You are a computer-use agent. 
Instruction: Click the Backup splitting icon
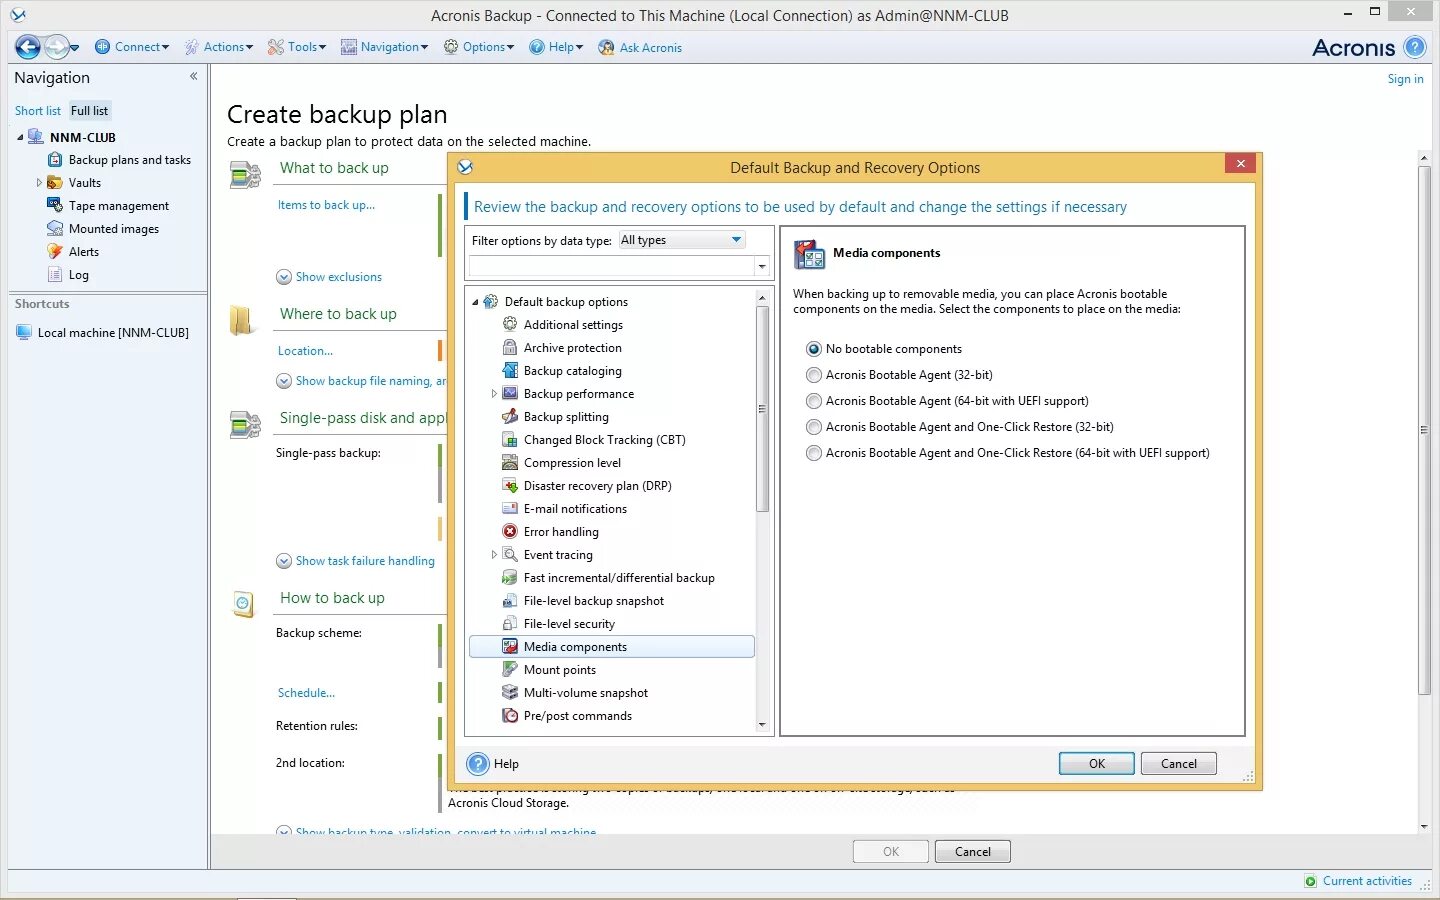(510, 417)
